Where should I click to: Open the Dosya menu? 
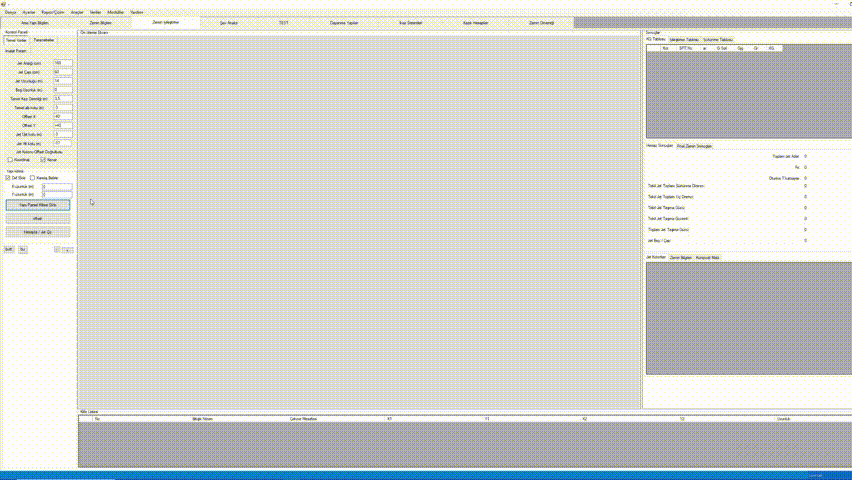tap(11, 12)
